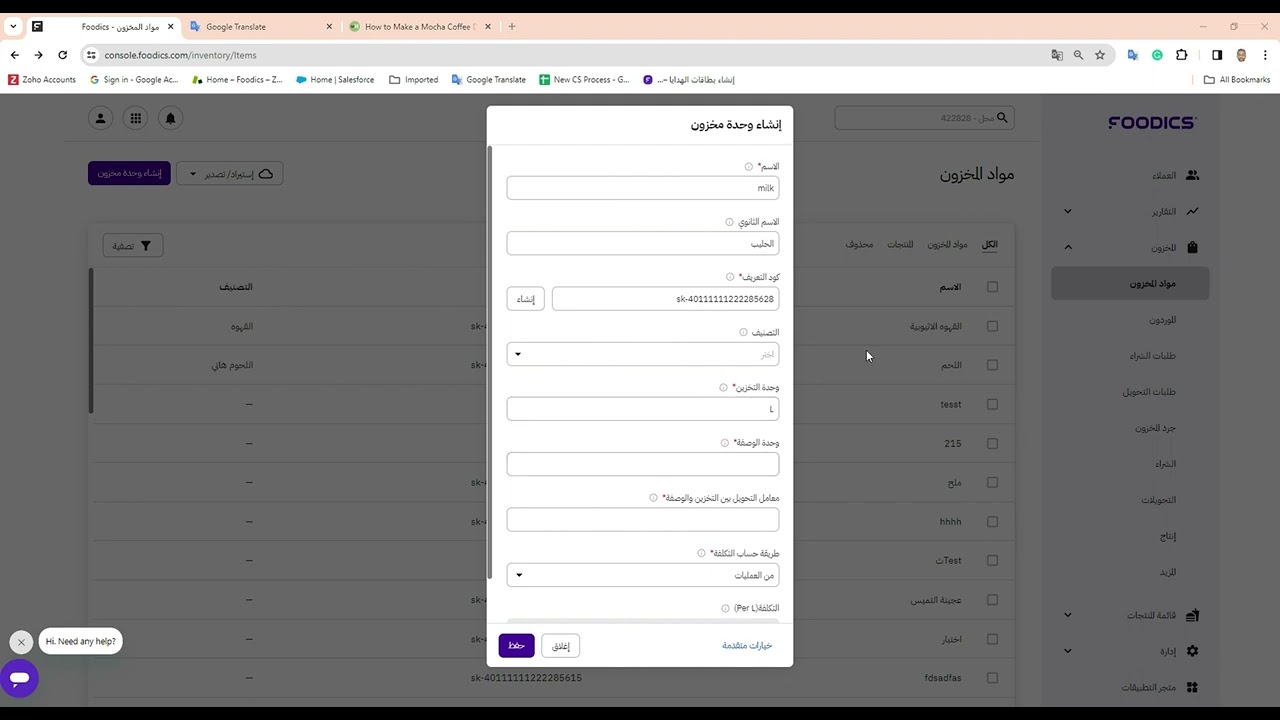The image size is (1280, 720).
Task: Open the طريقة حساب التكلفة dropdown
Action: coord(642,575)
